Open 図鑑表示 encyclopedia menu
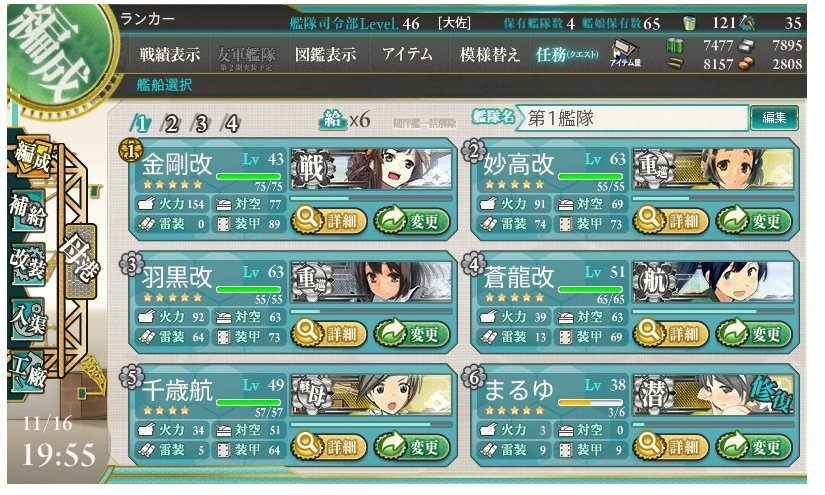The height and width of the screenshot is (495, 825). [325, 55]
